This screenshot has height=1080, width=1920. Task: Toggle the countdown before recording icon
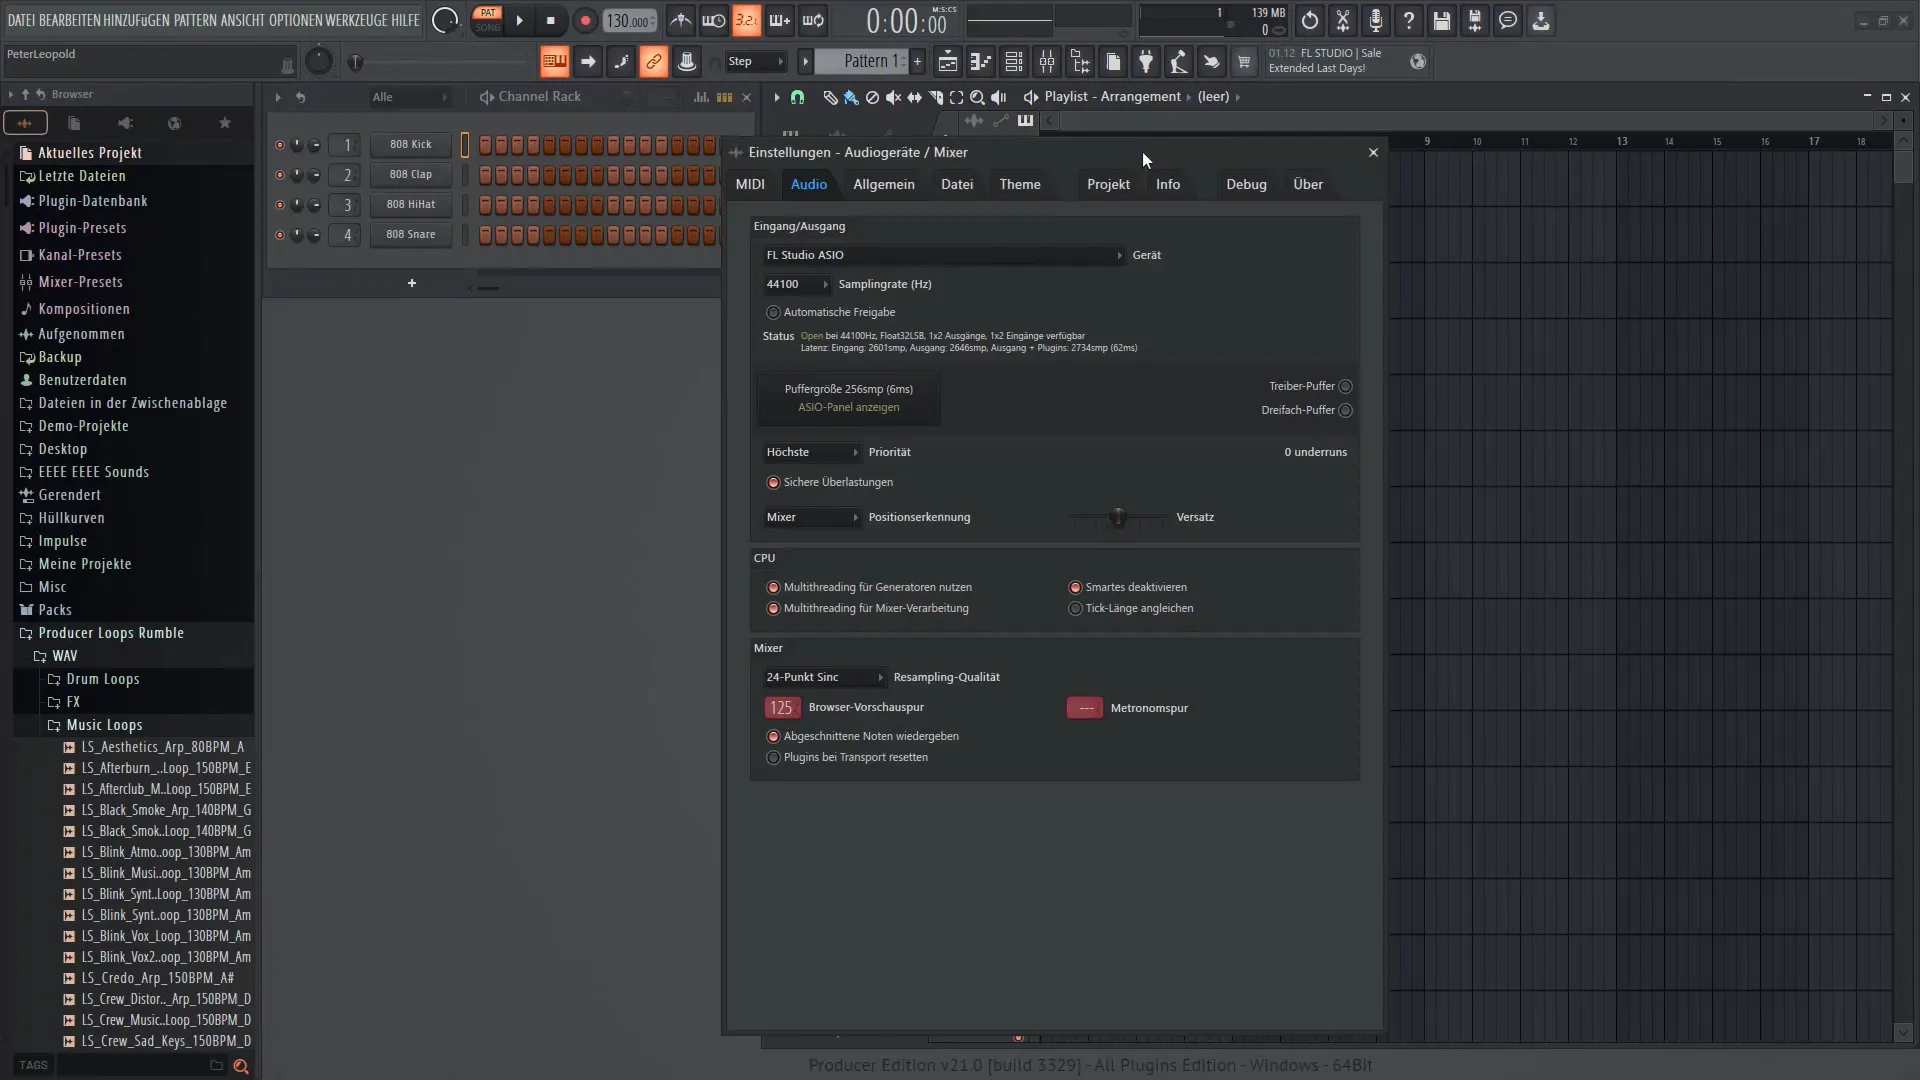747,20
